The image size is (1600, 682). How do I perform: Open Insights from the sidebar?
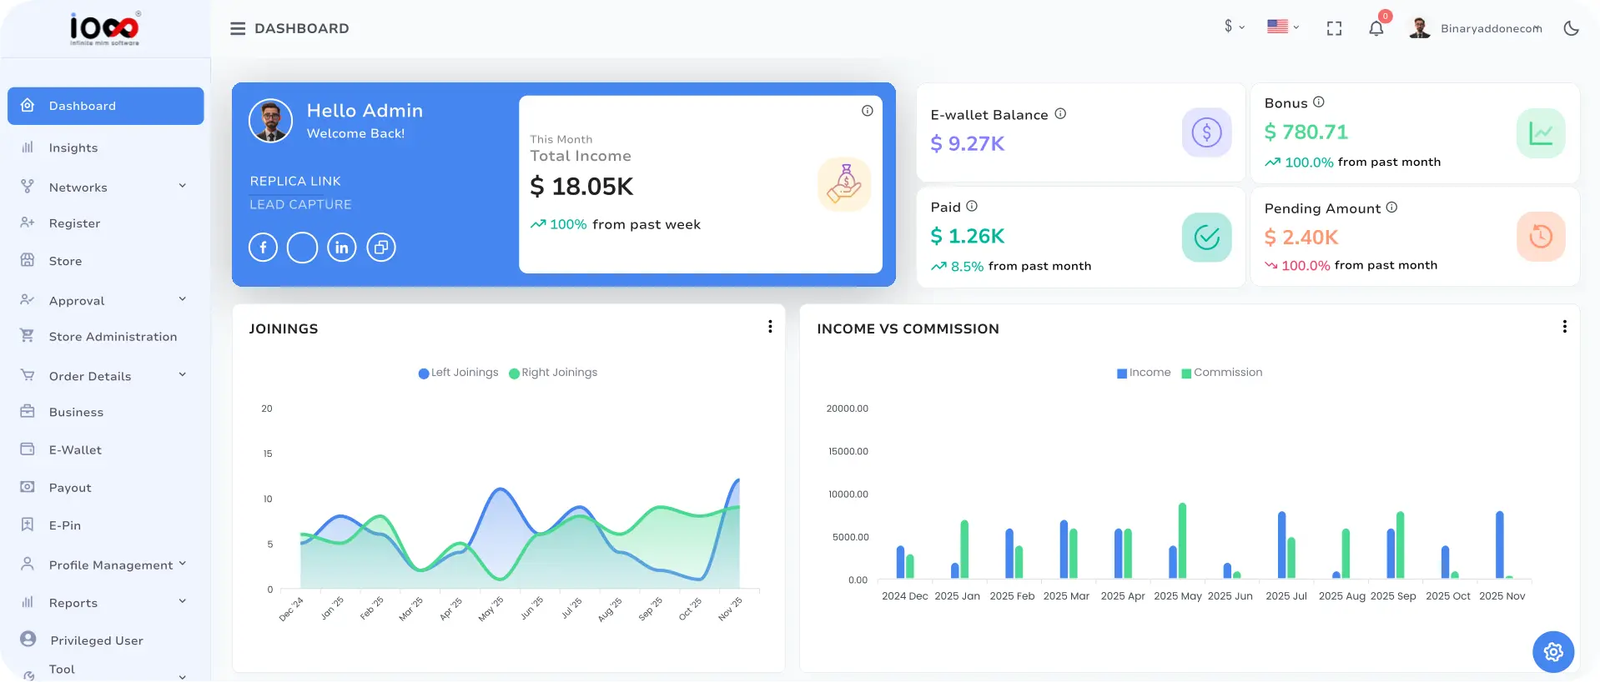(73, 148)
